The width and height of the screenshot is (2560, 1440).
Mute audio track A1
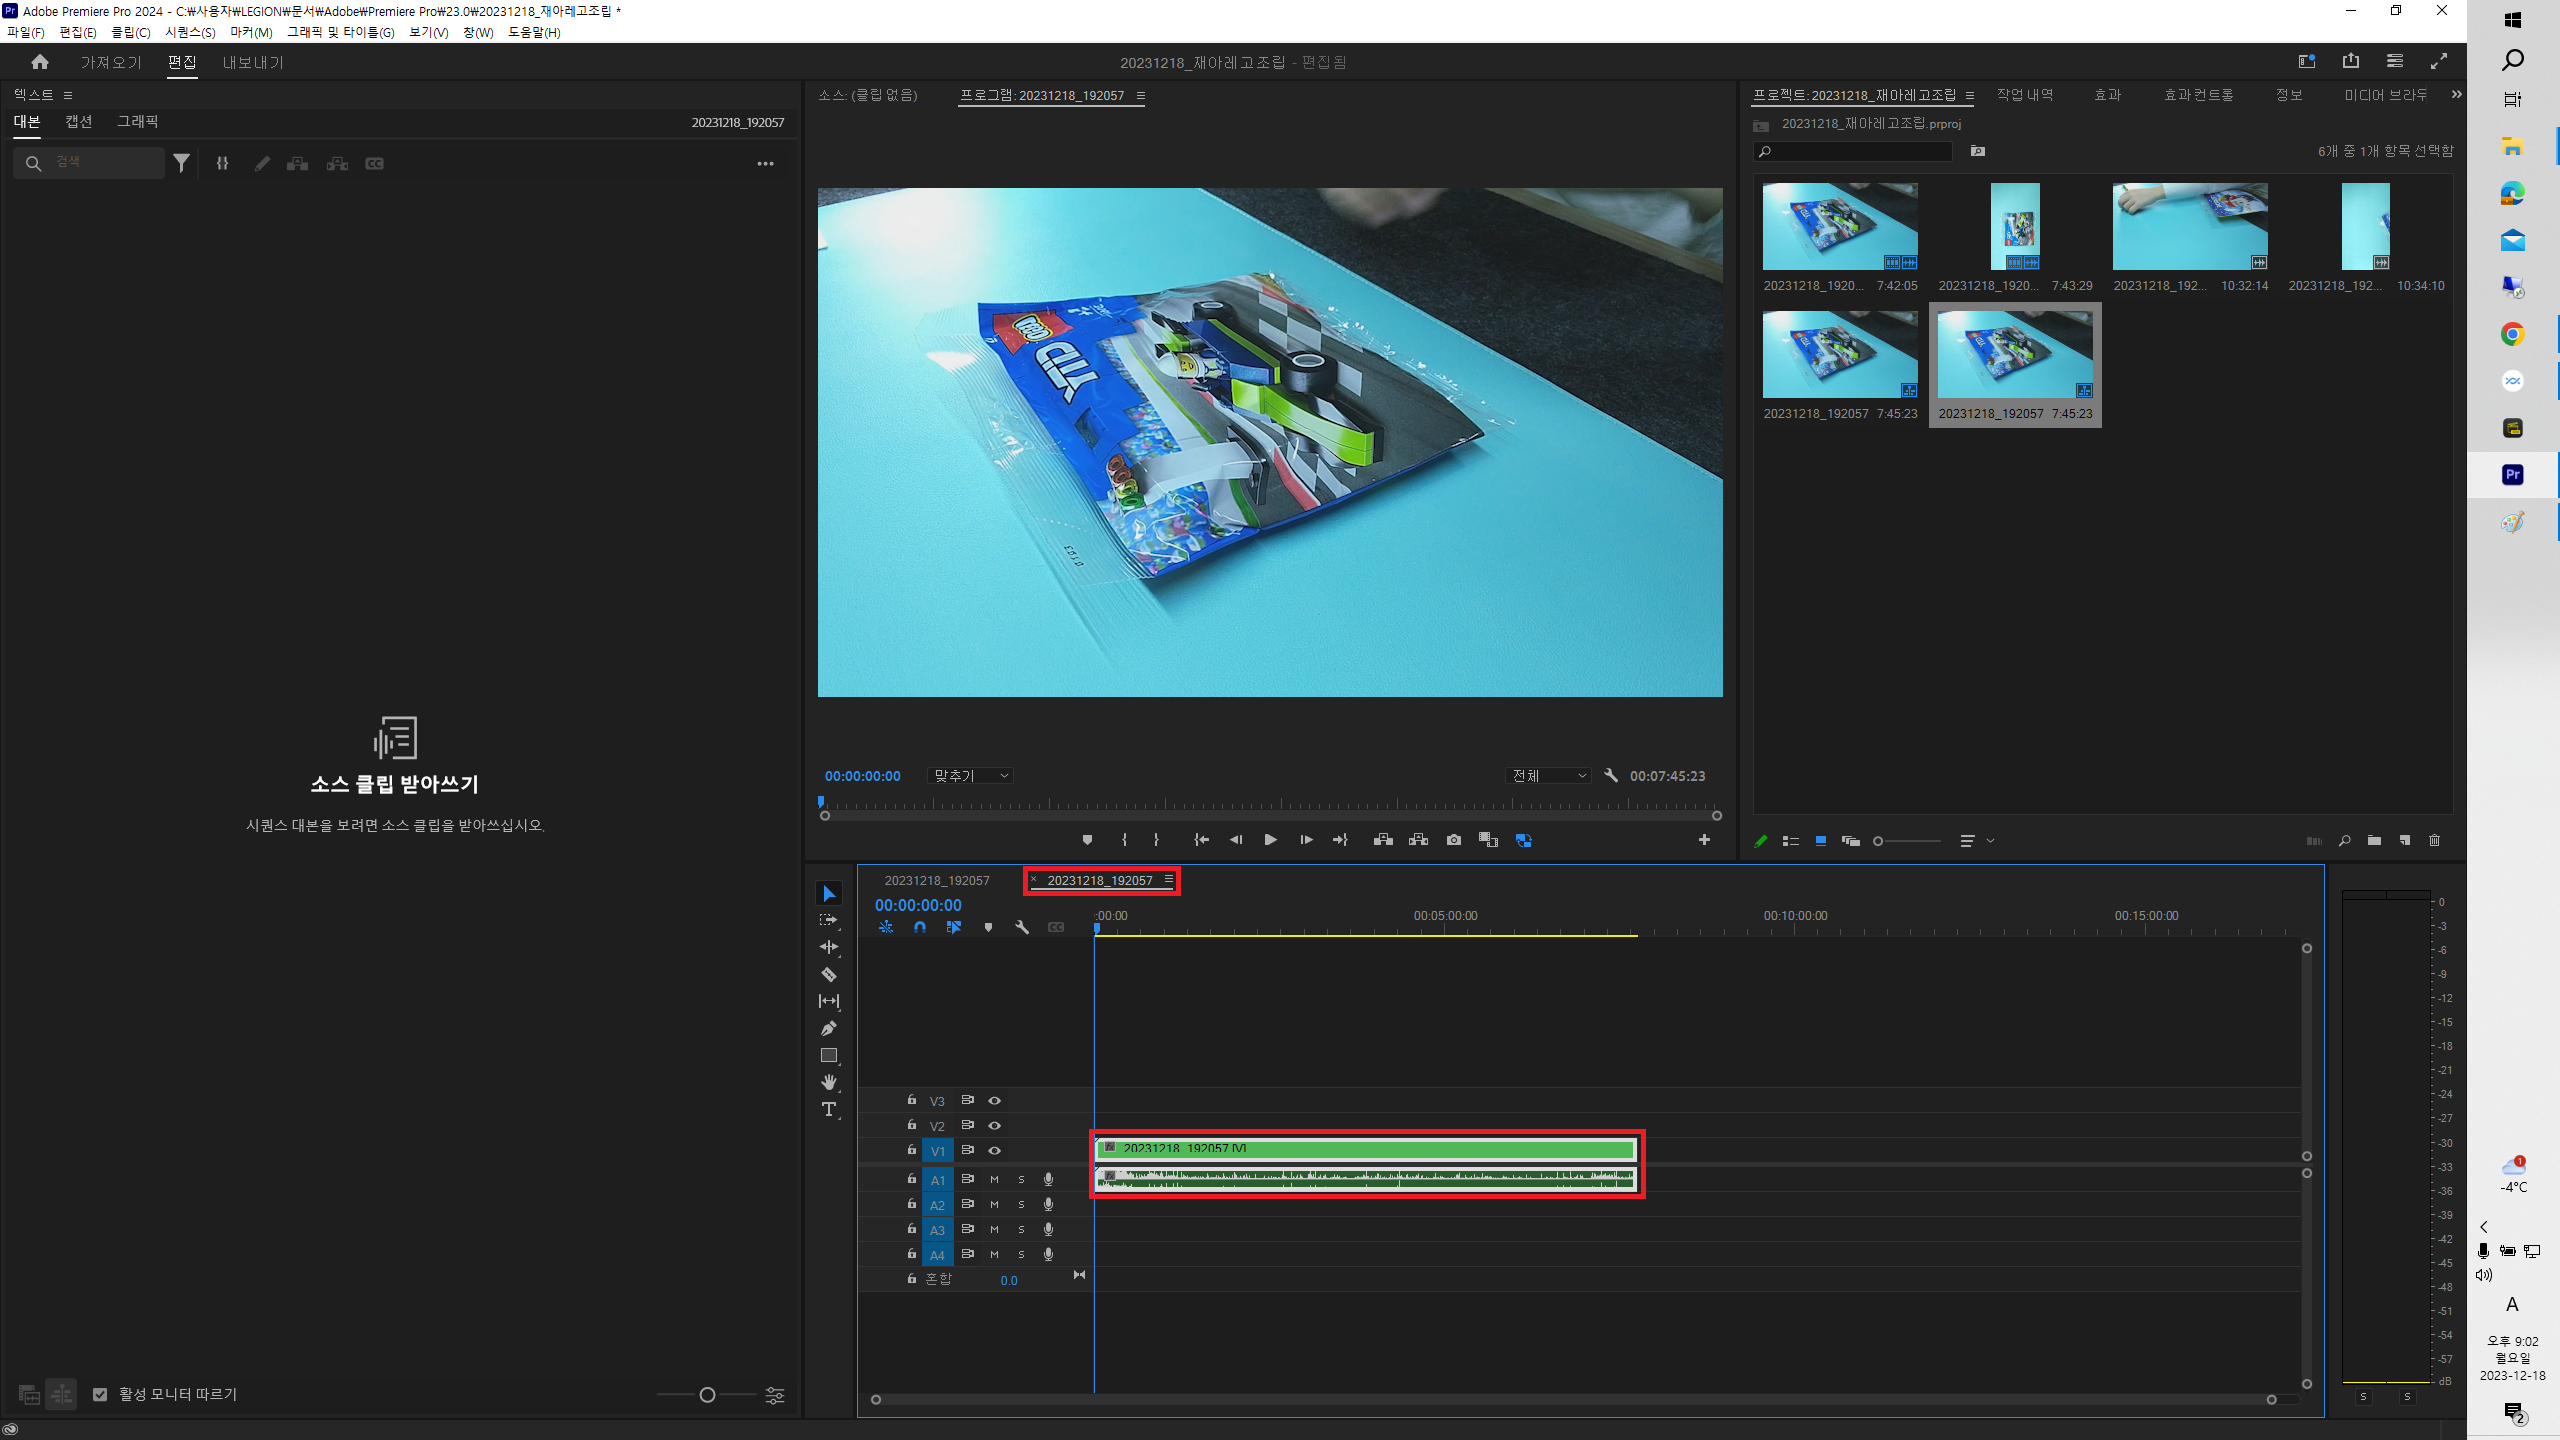(994, 1179)
